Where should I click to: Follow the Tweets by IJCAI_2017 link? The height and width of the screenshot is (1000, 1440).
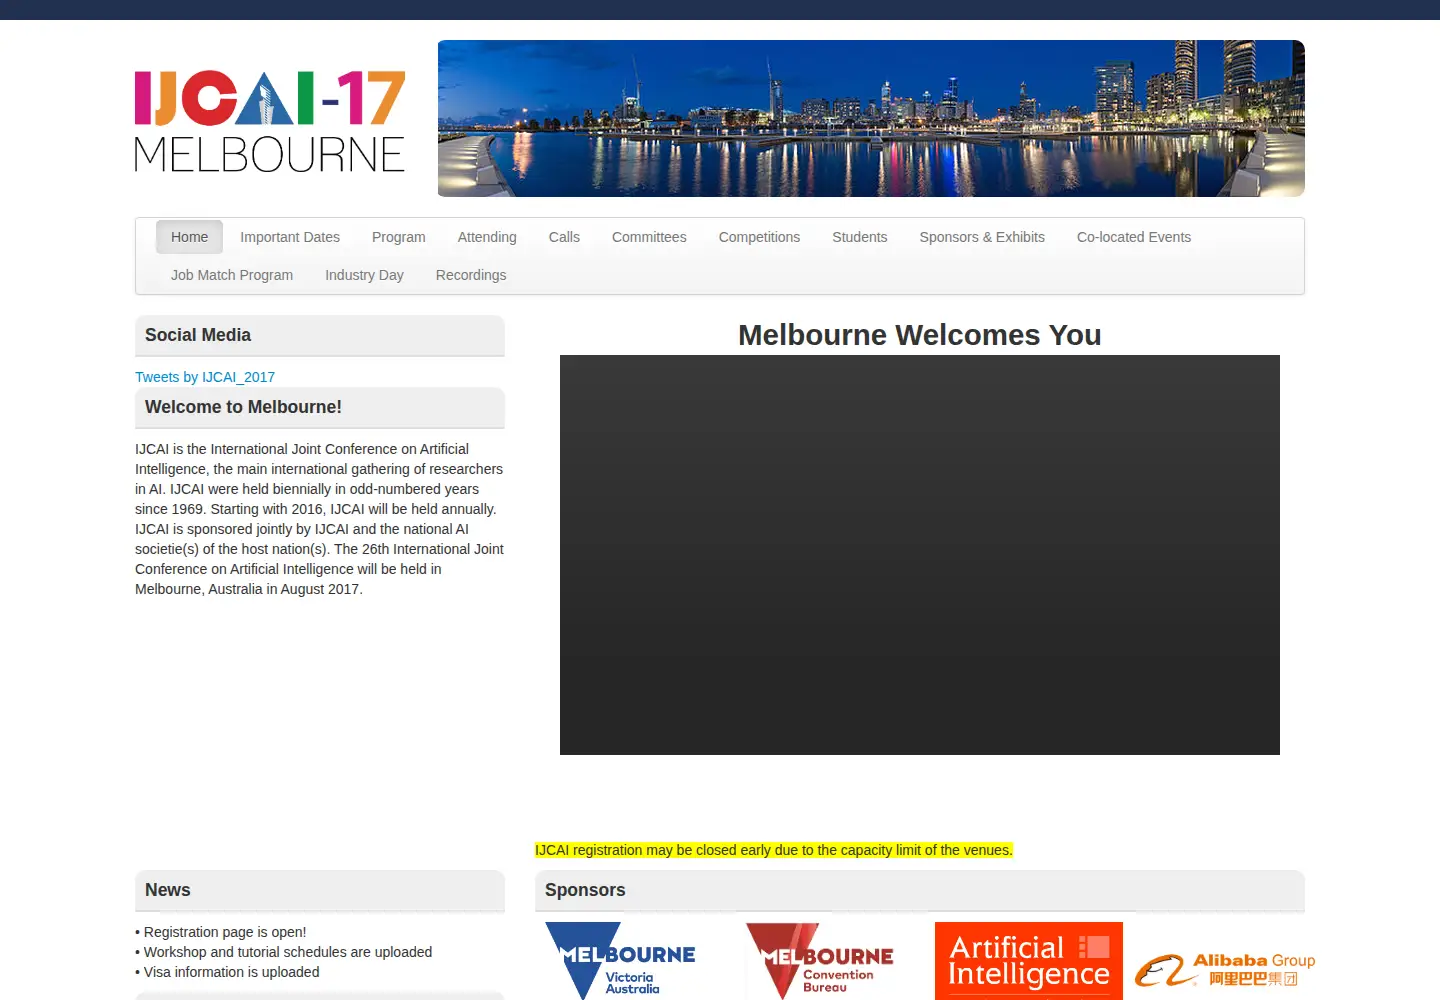tap(205, 377)
